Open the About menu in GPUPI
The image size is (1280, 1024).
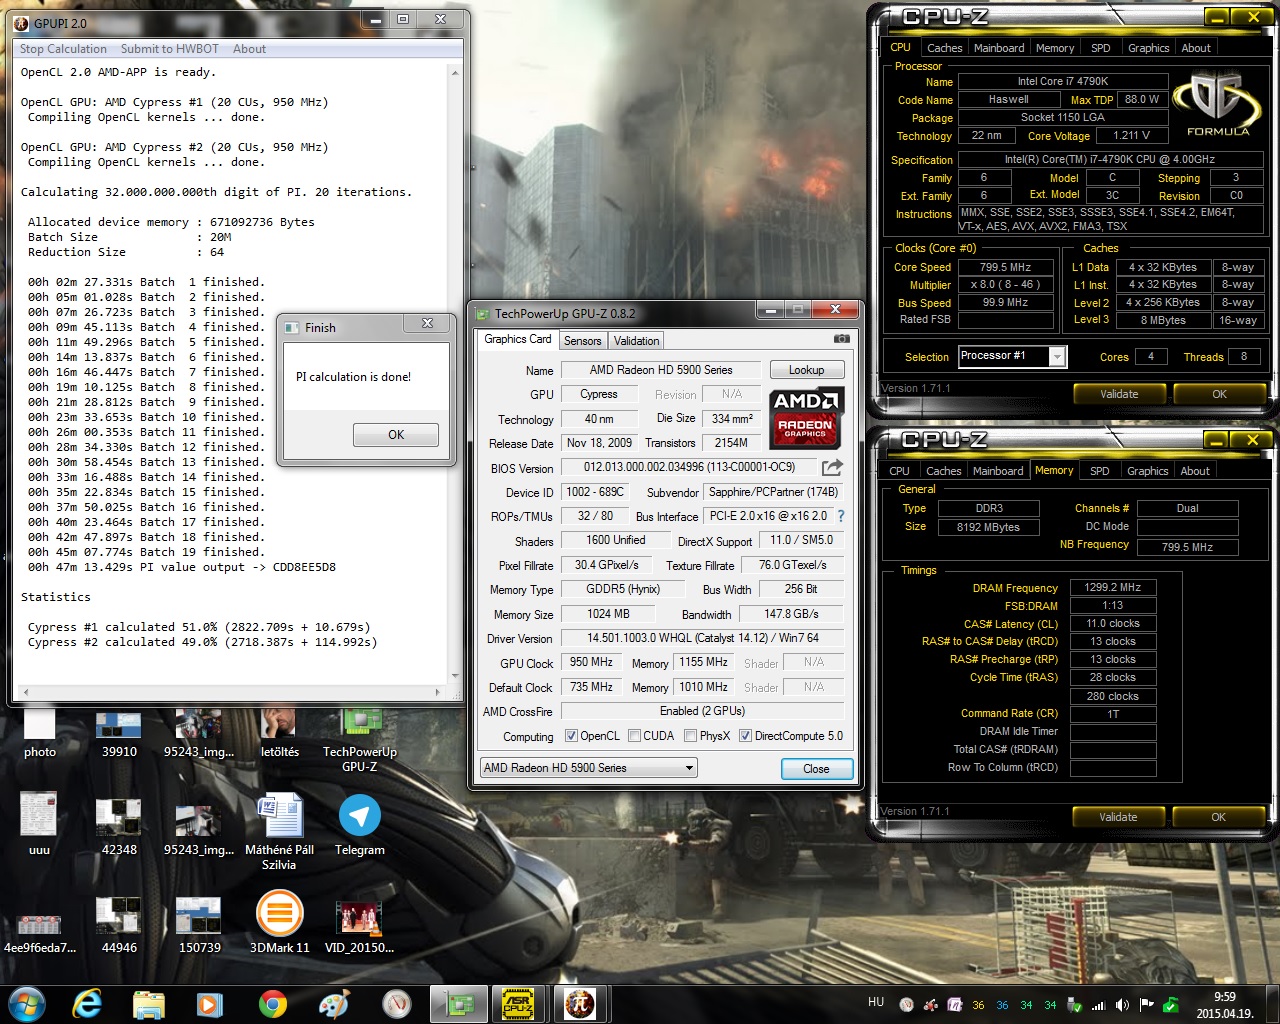(249, 49)
